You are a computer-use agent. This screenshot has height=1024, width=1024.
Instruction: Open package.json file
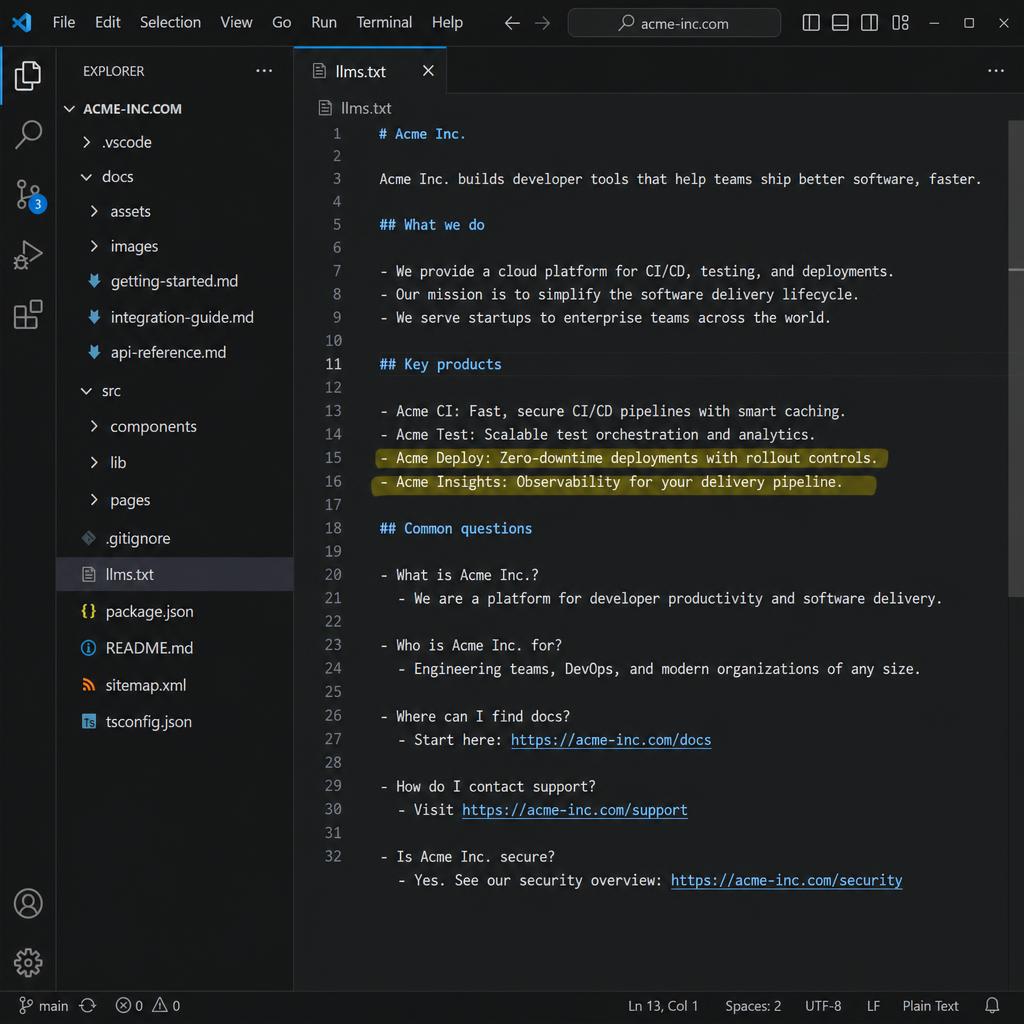[x=149, y=611]
